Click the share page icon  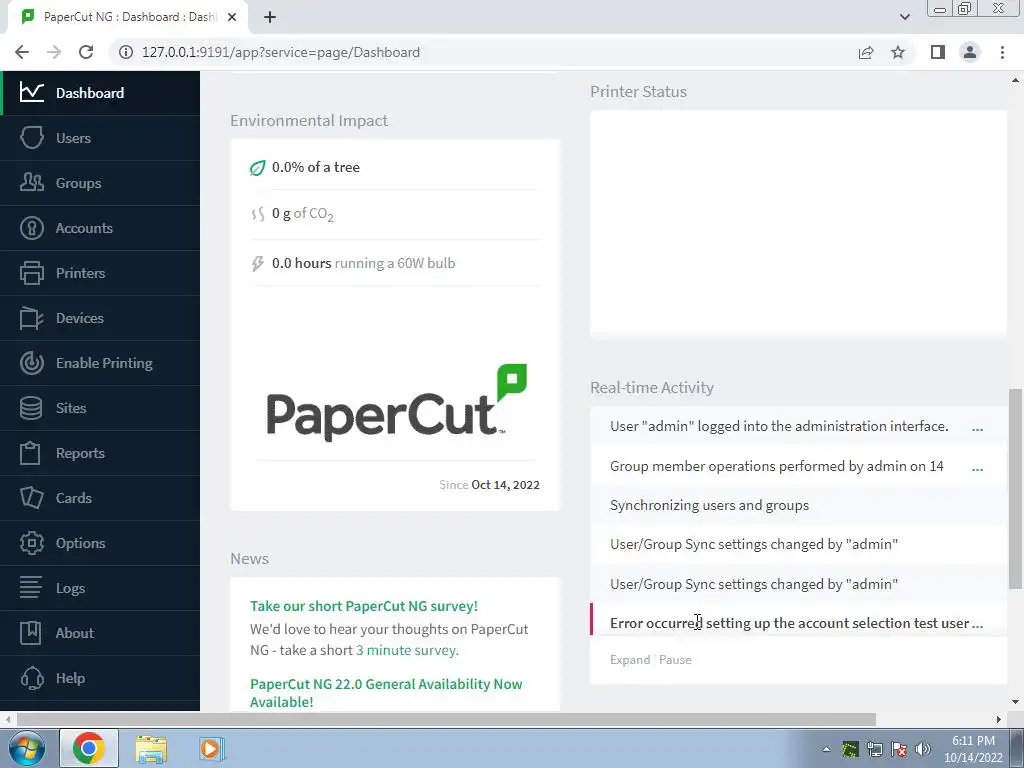click(x=866, y=52)
